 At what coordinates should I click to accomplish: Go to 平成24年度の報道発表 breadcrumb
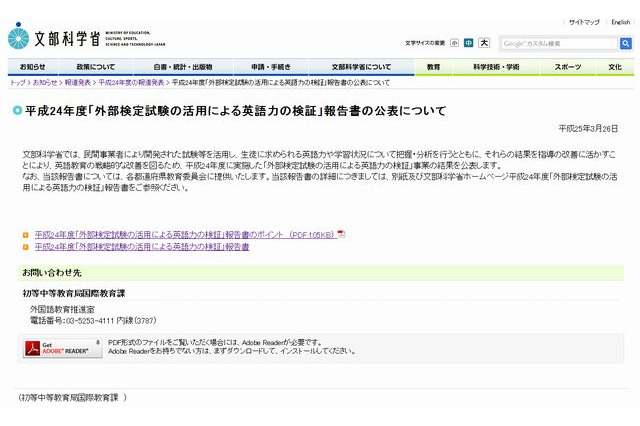(x=131, y=82)
